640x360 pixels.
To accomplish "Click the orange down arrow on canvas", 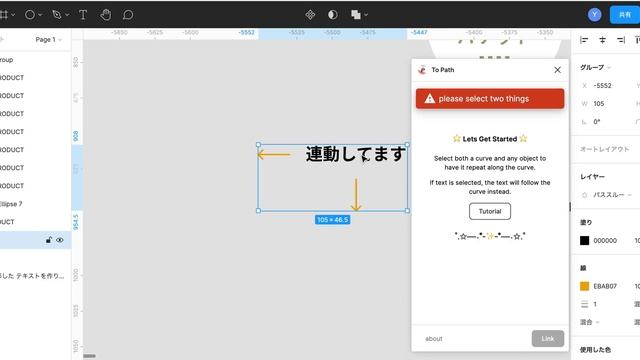I will (356, 195).
